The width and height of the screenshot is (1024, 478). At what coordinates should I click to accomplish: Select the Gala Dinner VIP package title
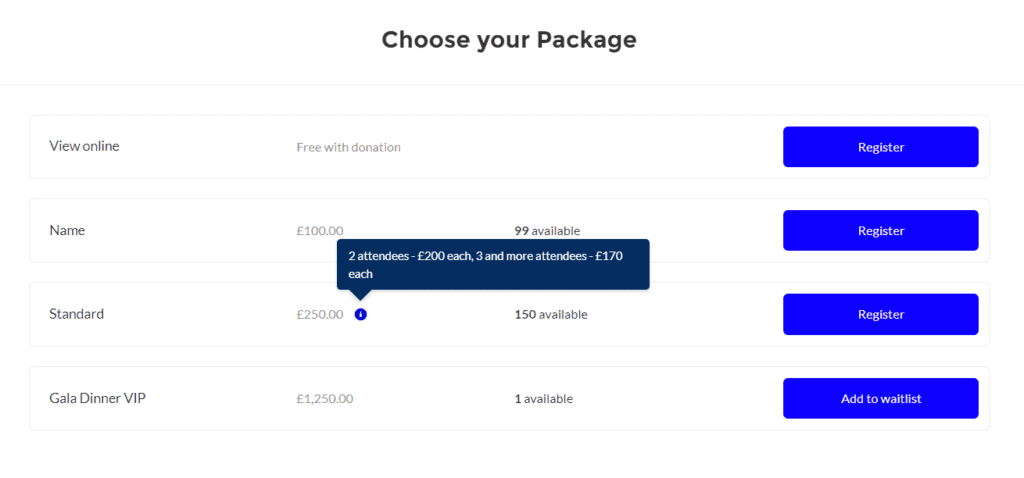97,398
